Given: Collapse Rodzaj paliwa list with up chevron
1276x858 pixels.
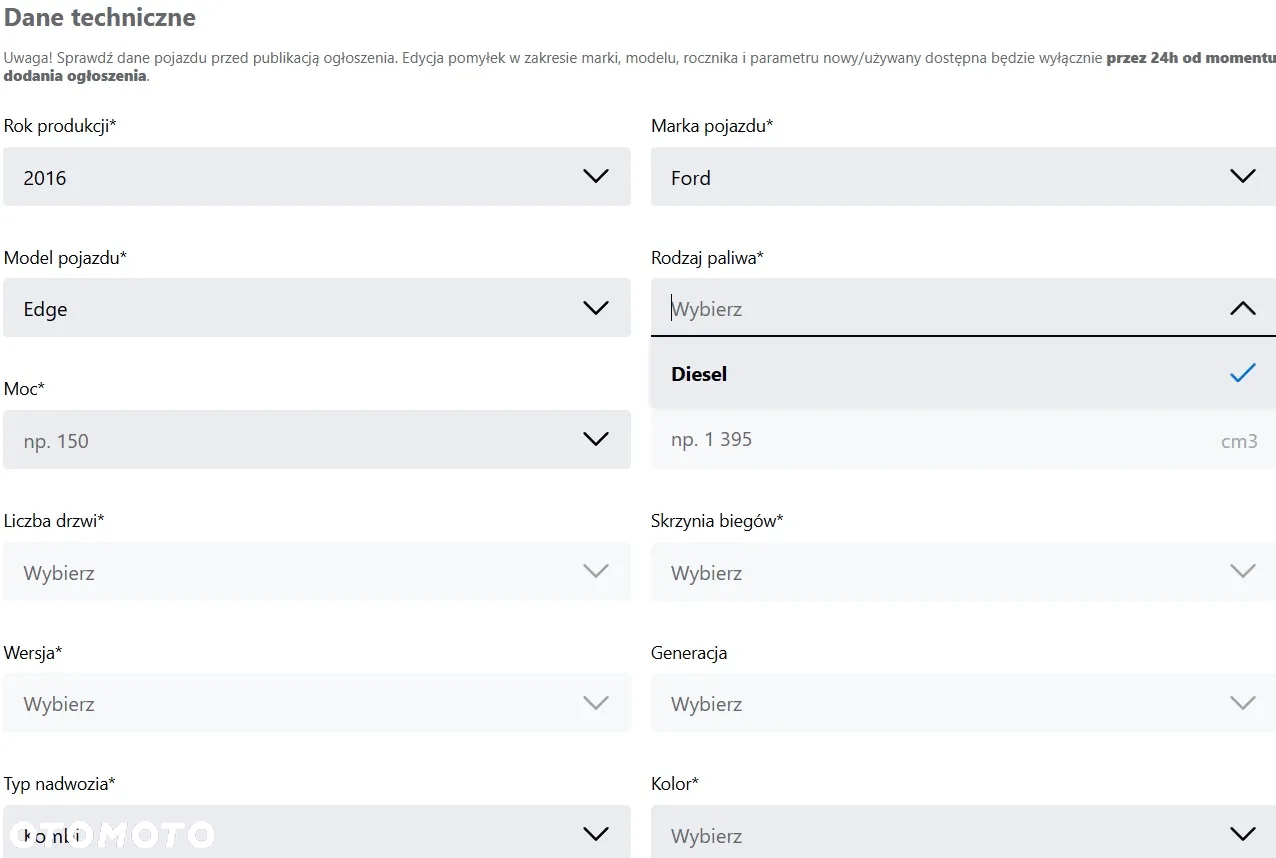Looking at the screenshot, I should (x=1242, y=308).
